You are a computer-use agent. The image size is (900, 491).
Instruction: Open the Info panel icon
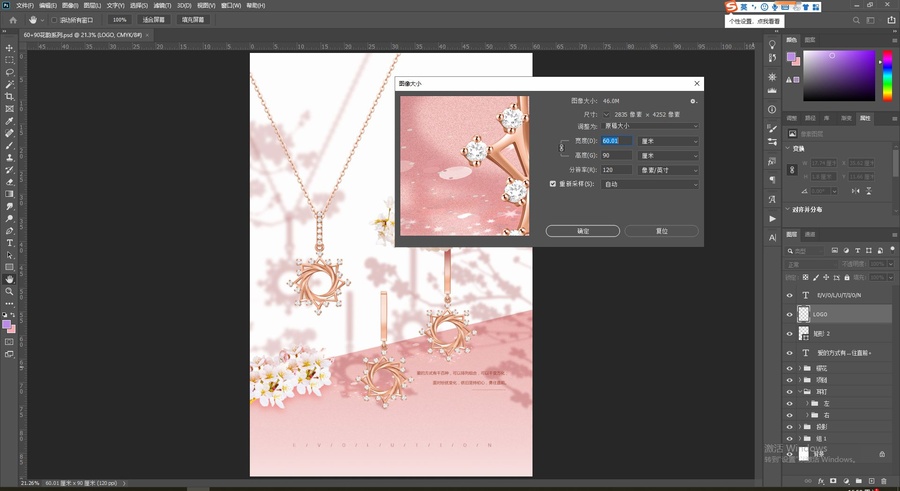(x=772, y=109)
